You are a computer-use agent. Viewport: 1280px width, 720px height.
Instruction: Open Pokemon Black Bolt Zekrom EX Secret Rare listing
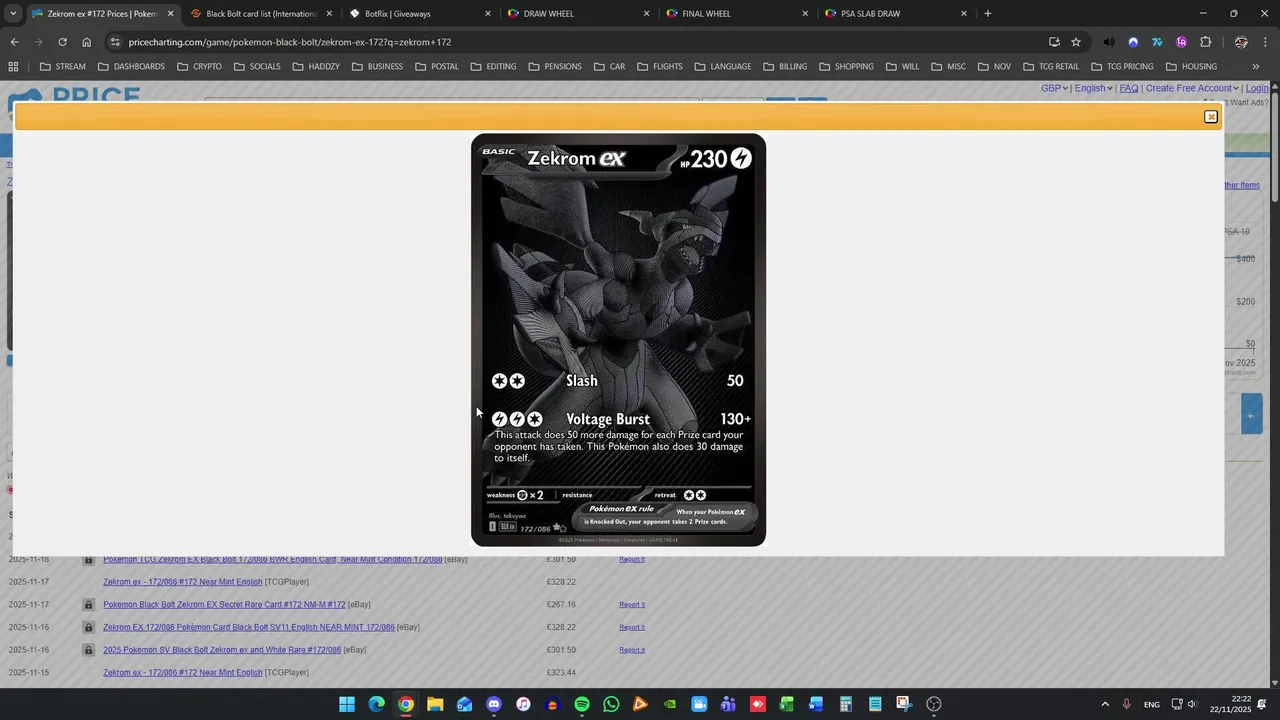tap(224, 605)
